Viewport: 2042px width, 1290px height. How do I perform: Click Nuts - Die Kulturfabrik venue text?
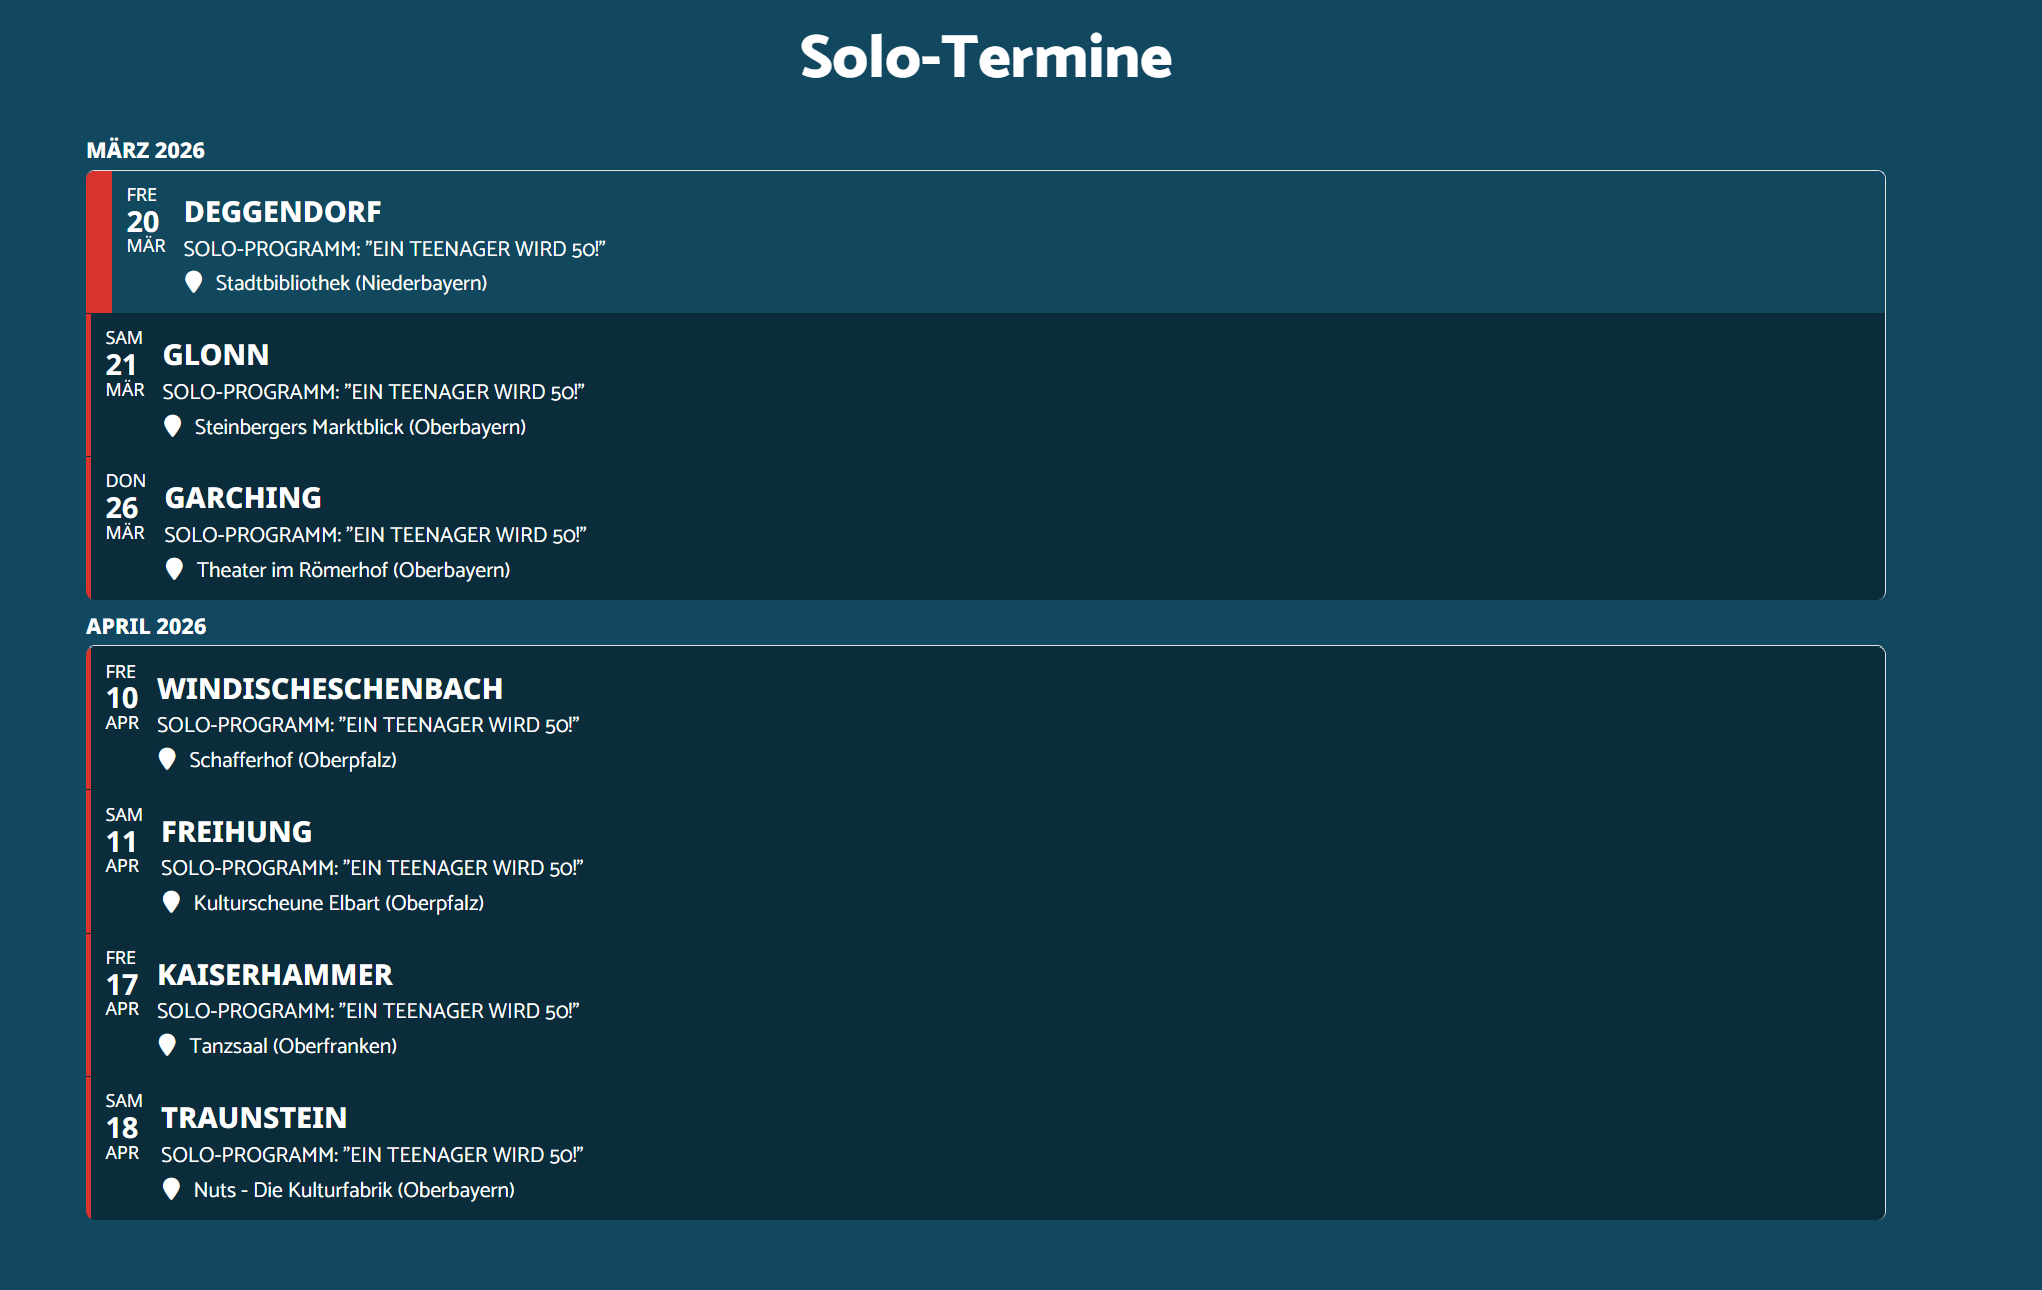pyautogui.click(x=354, y=1190)
